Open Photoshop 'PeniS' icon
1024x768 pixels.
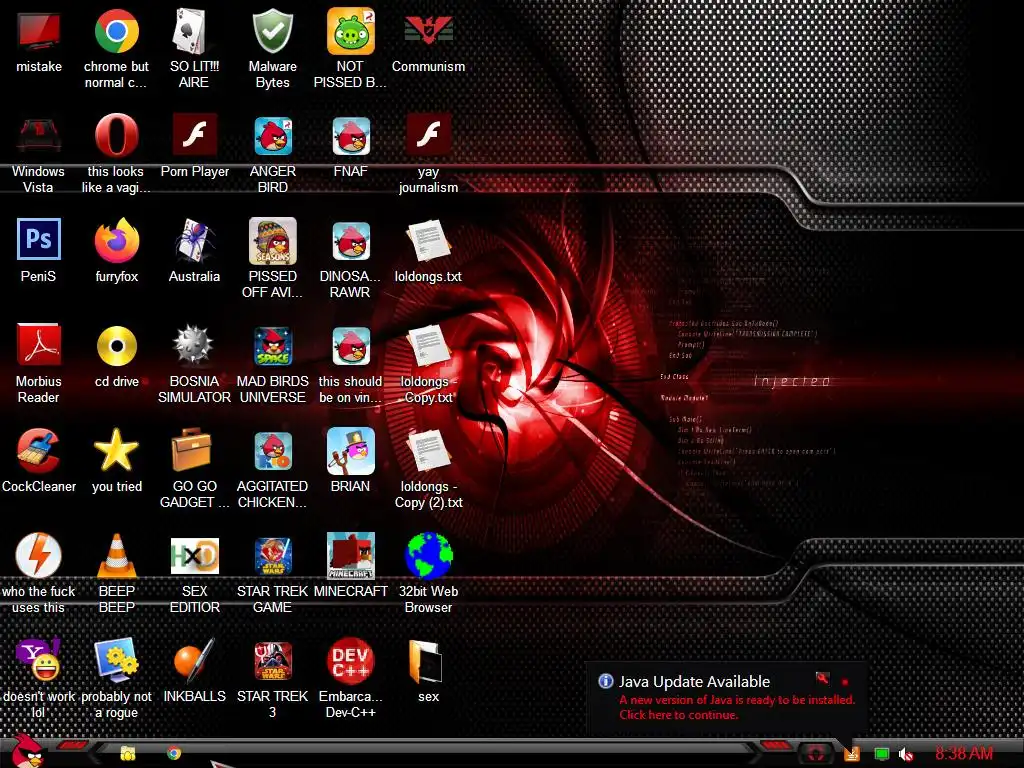coord(39,240)
